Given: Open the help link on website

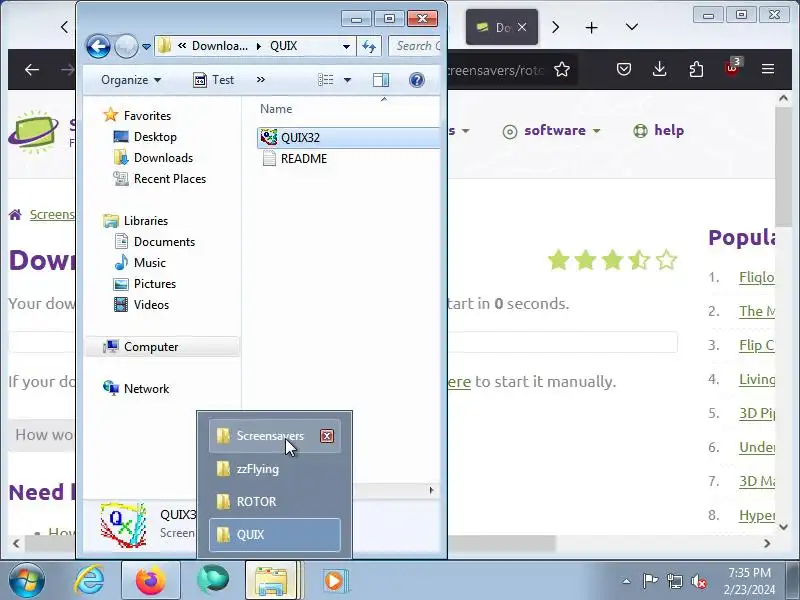Looking at the screenshot, I should (x=658, y=131).
